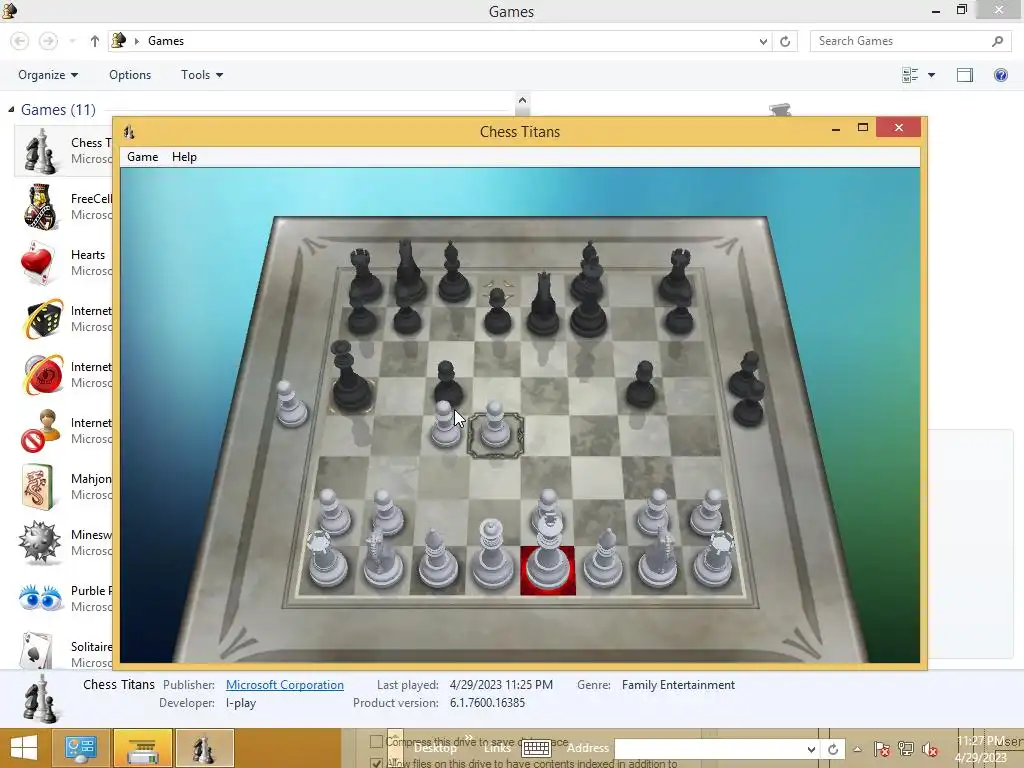
Task: Click the Chess Titans title bar icon
Action: click(x=129, y=132)
